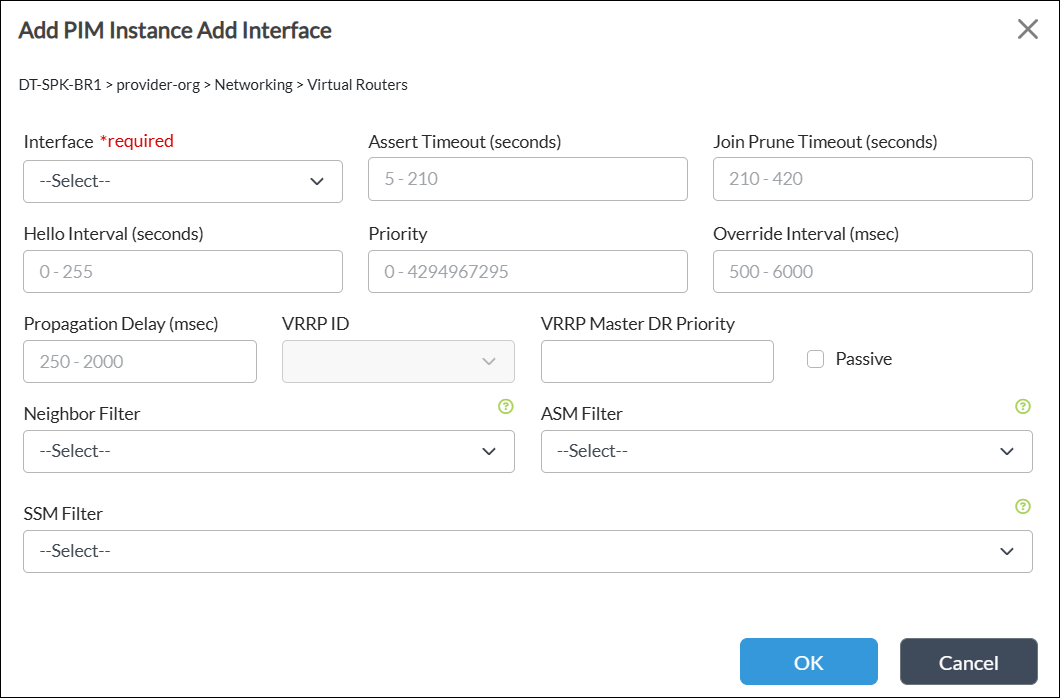Screen dimensions: 1060x698
Task: Close the Add PIM Instance dialog with the X
Action: (x=1027, y=29)
